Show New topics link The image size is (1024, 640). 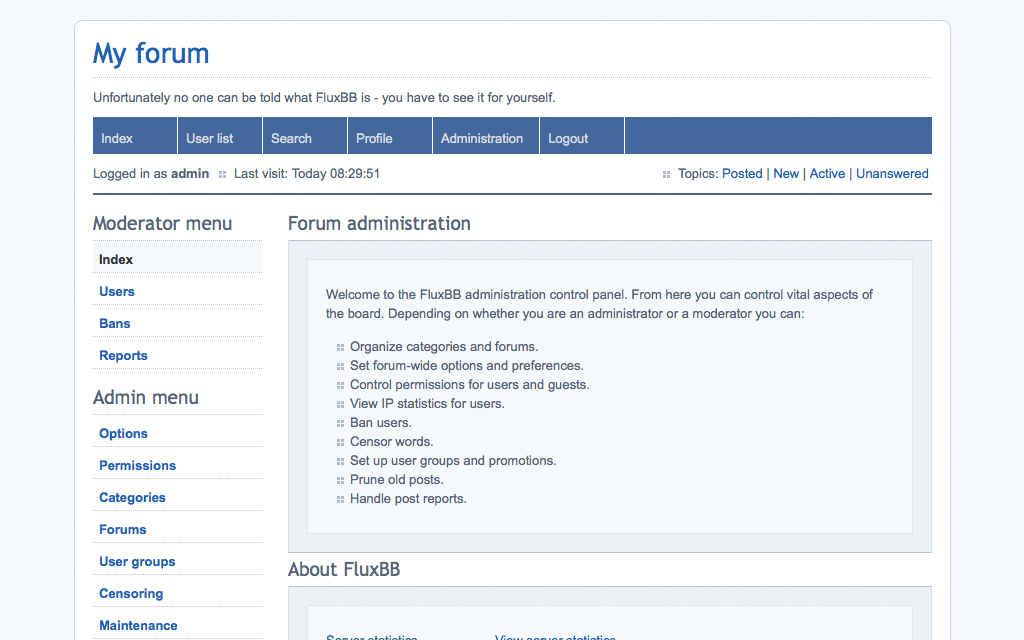click(x=786, y=173)
